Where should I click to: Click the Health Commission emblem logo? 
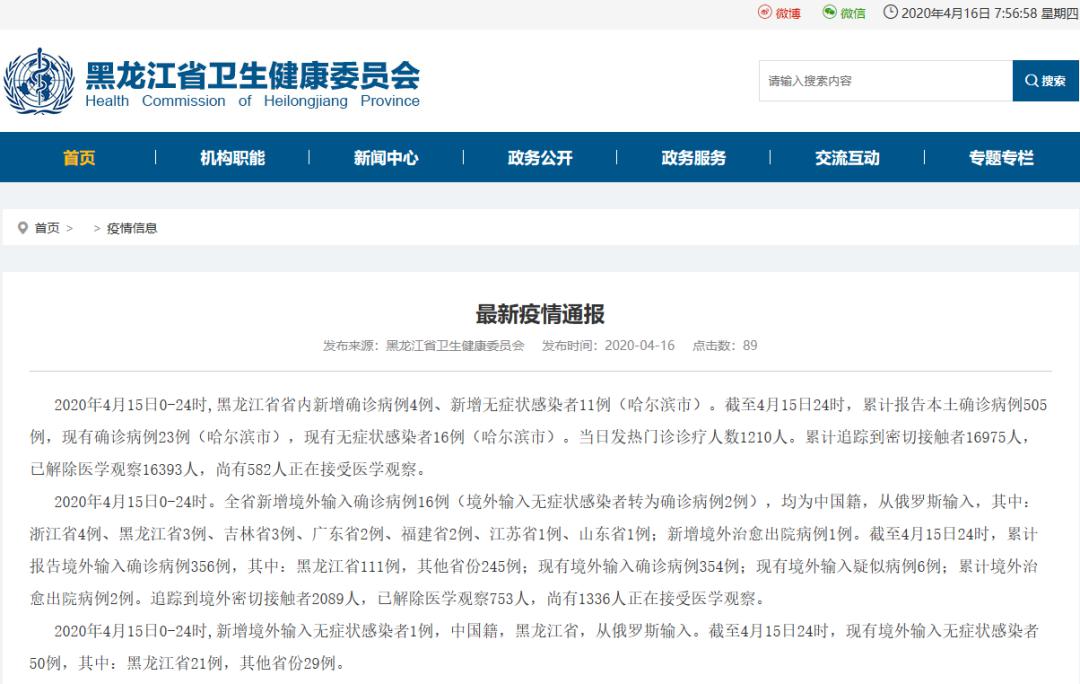tap(39, 82)
